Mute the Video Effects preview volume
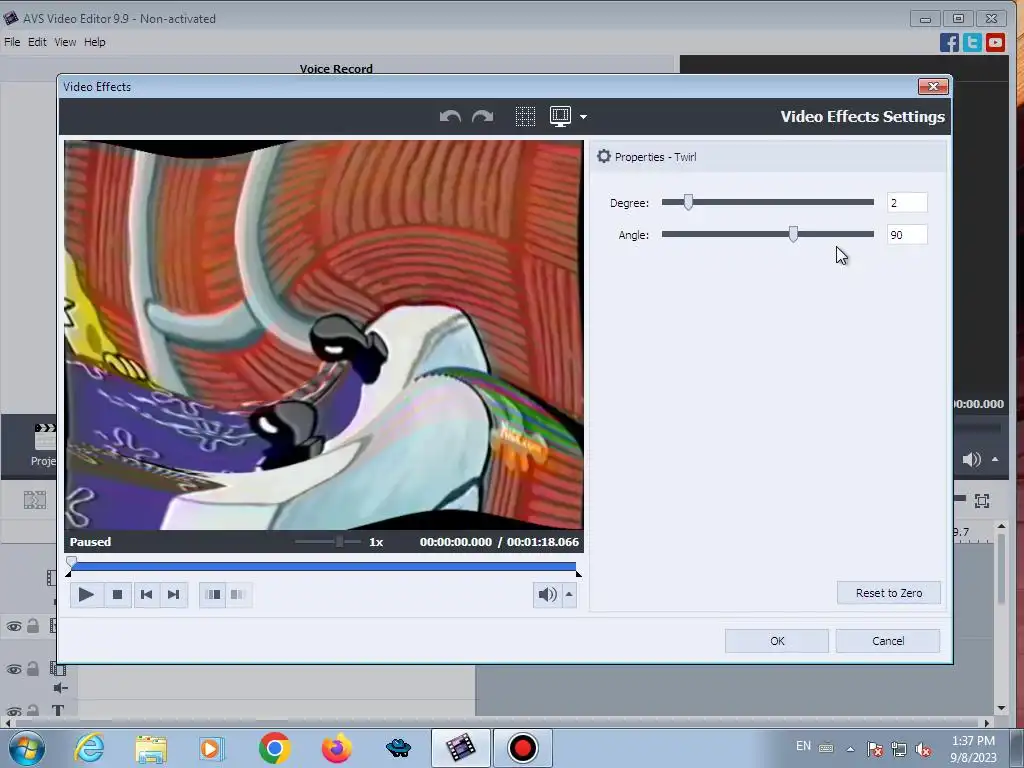The height and width of the screenshot is (768, 1024). point(547,594)
